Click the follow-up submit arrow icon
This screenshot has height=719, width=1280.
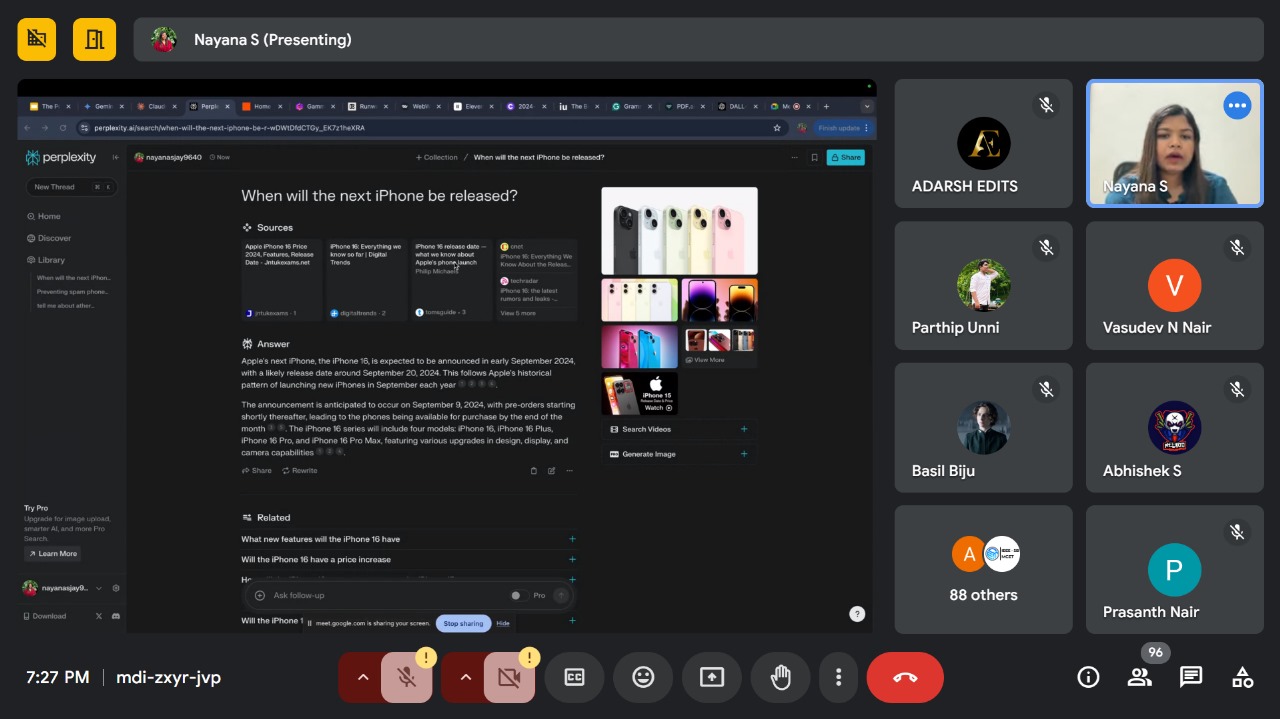[x=561, y=595]
